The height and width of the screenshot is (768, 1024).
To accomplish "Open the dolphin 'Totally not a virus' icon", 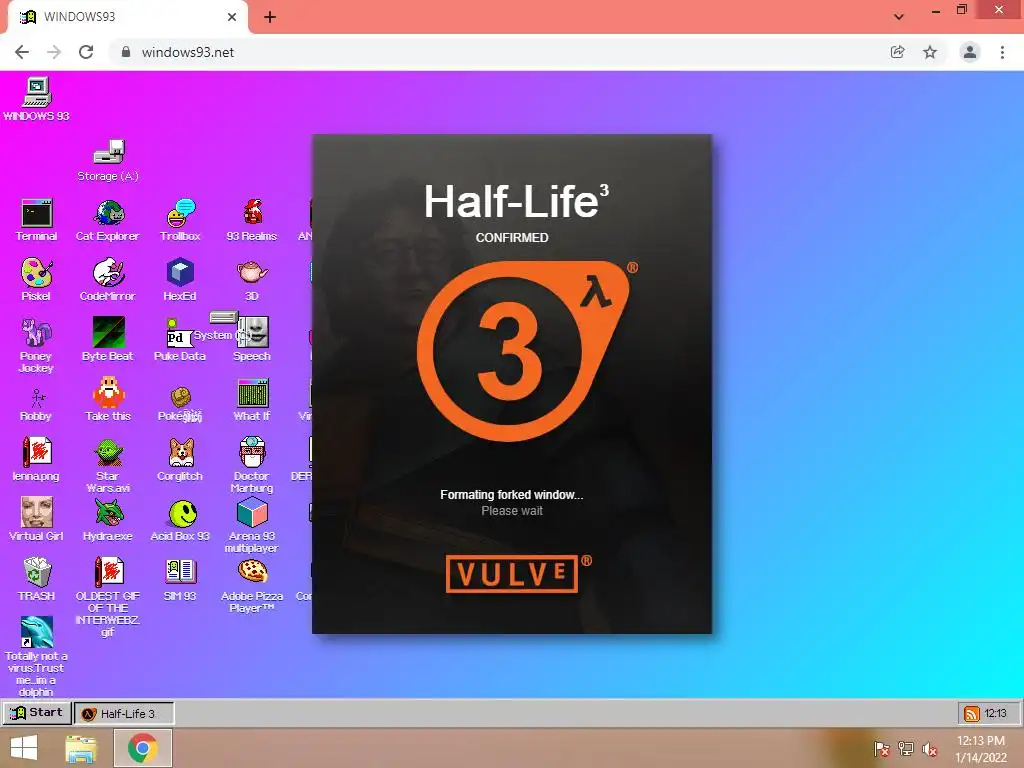I will [x=36, y=656].
